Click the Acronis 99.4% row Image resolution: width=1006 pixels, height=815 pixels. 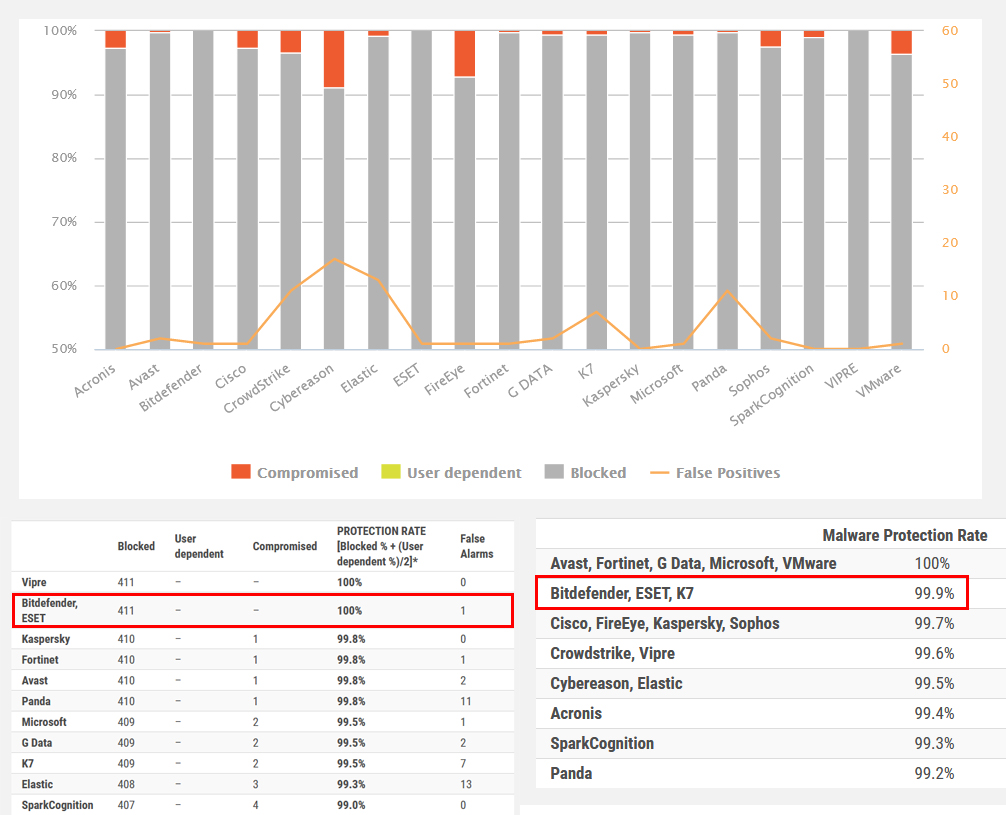pyautogui.click(x=771, y=713)
